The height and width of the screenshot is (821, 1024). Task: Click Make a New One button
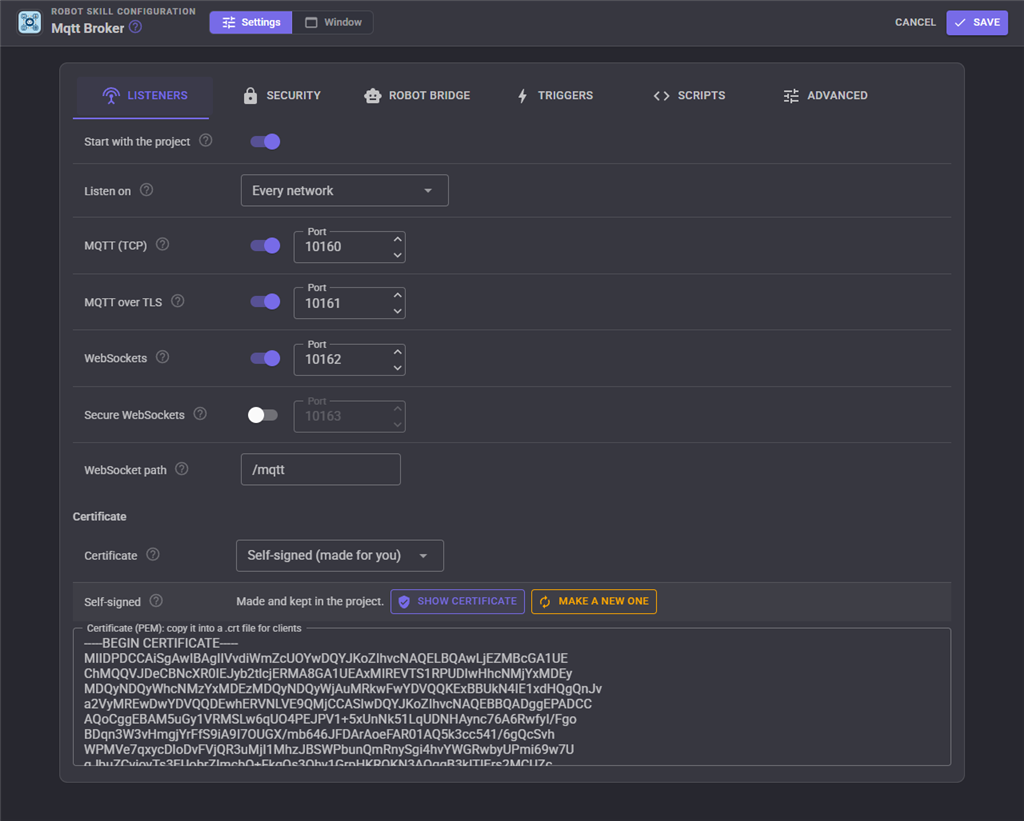[594, 602]
